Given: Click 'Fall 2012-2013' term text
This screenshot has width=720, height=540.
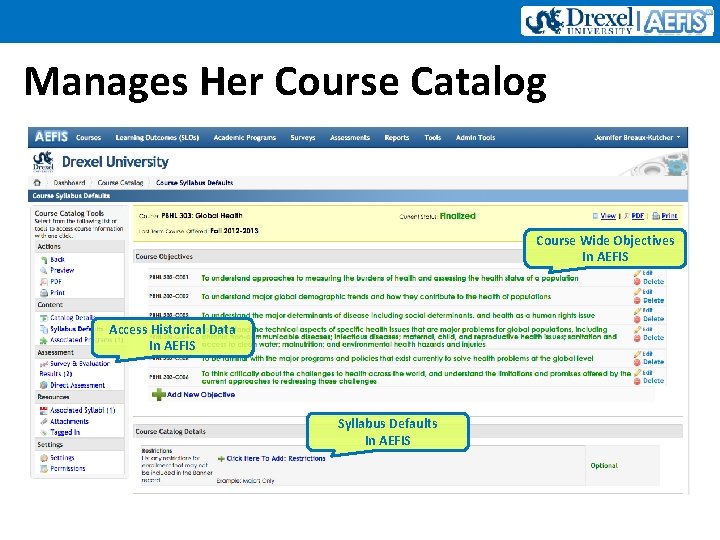Looking at the screenshot, I should (x=234, y=231).
